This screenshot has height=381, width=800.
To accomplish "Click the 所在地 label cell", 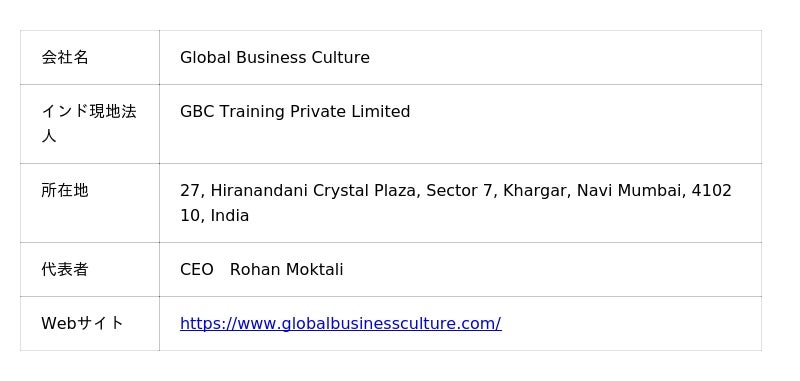I will pos(90,203).
